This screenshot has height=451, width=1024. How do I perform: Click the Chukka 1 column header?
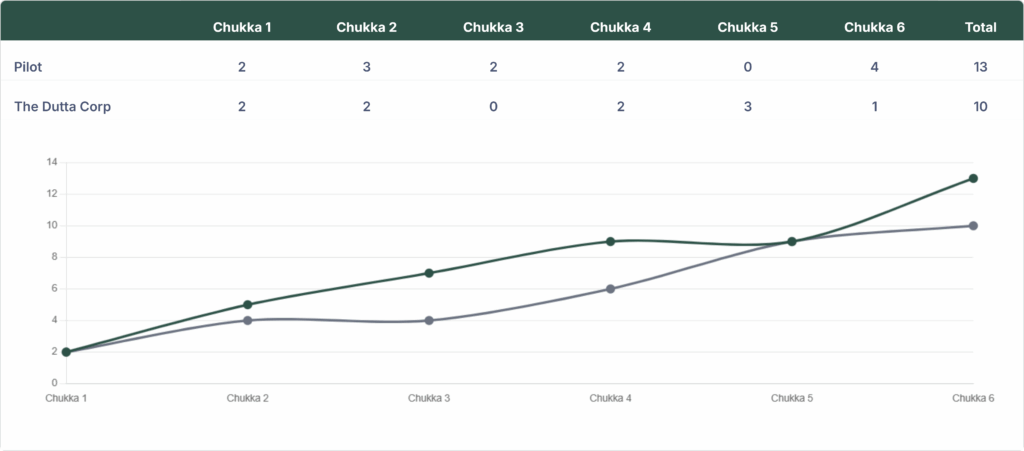pos(242,27)
